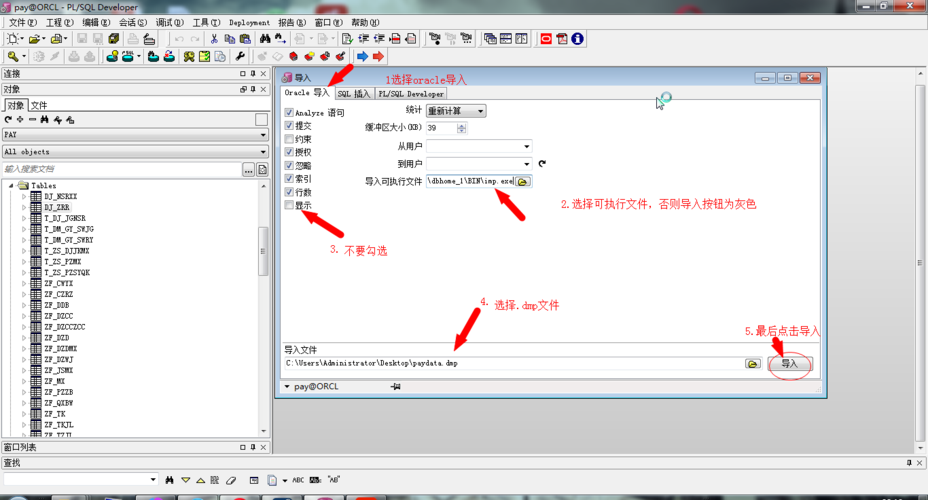Click the red Oracle help icon
Image resolution: width=928 pixels, height=500 pixels.
pyautogui.click(x=546, y=39)
